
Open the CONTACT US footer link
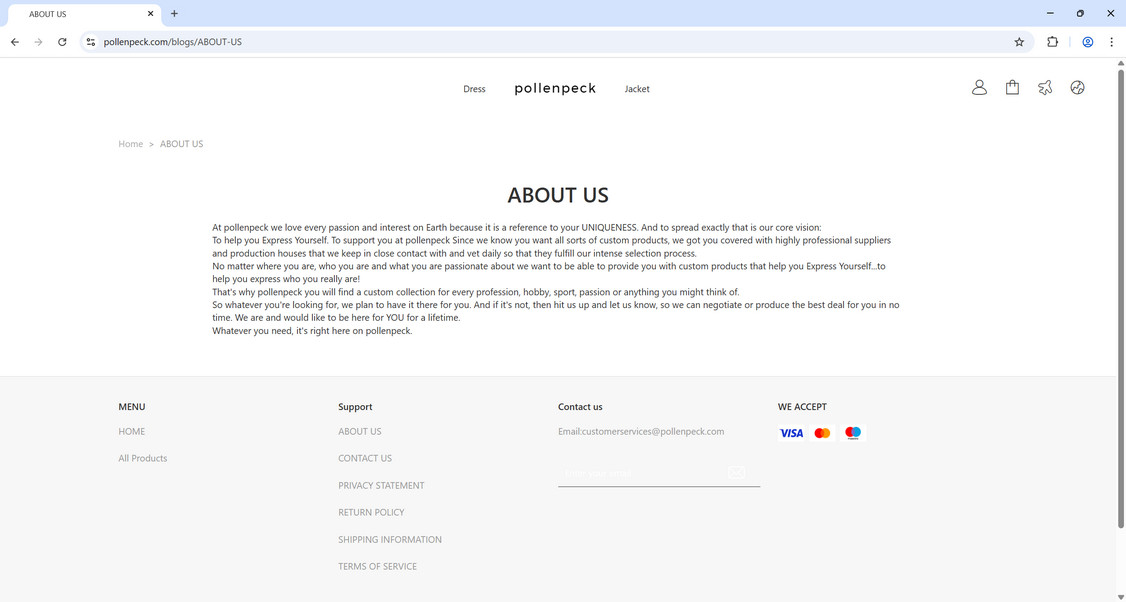tap(364, 457)
